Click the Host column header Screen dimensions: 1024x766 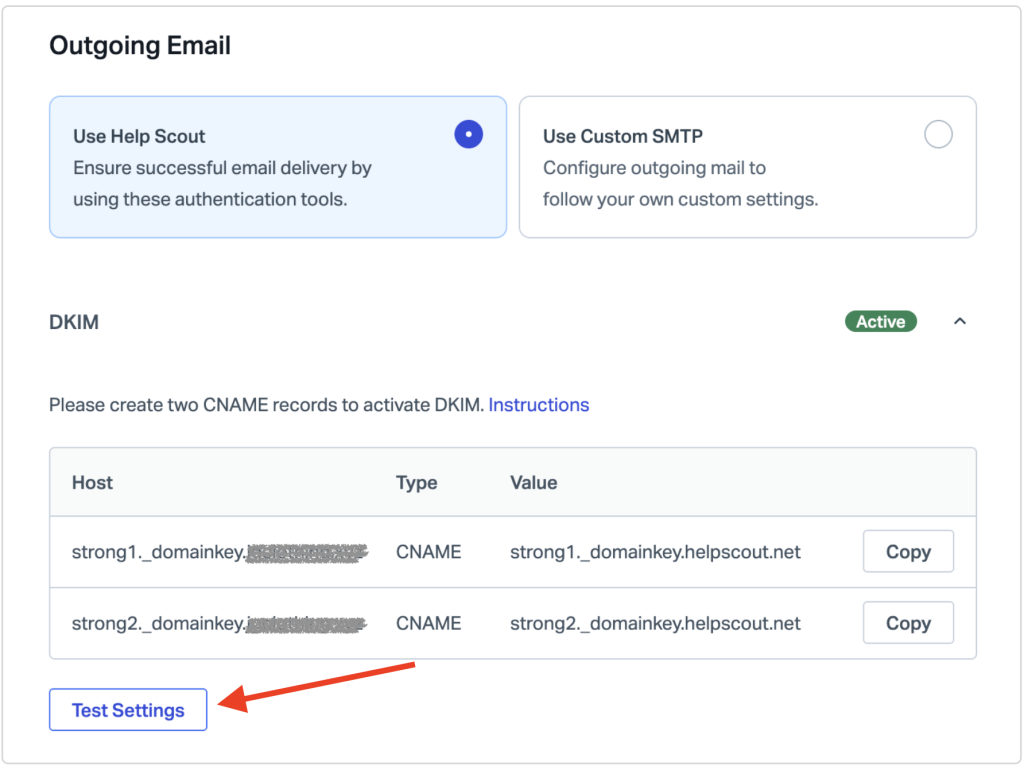coord(92,482)
